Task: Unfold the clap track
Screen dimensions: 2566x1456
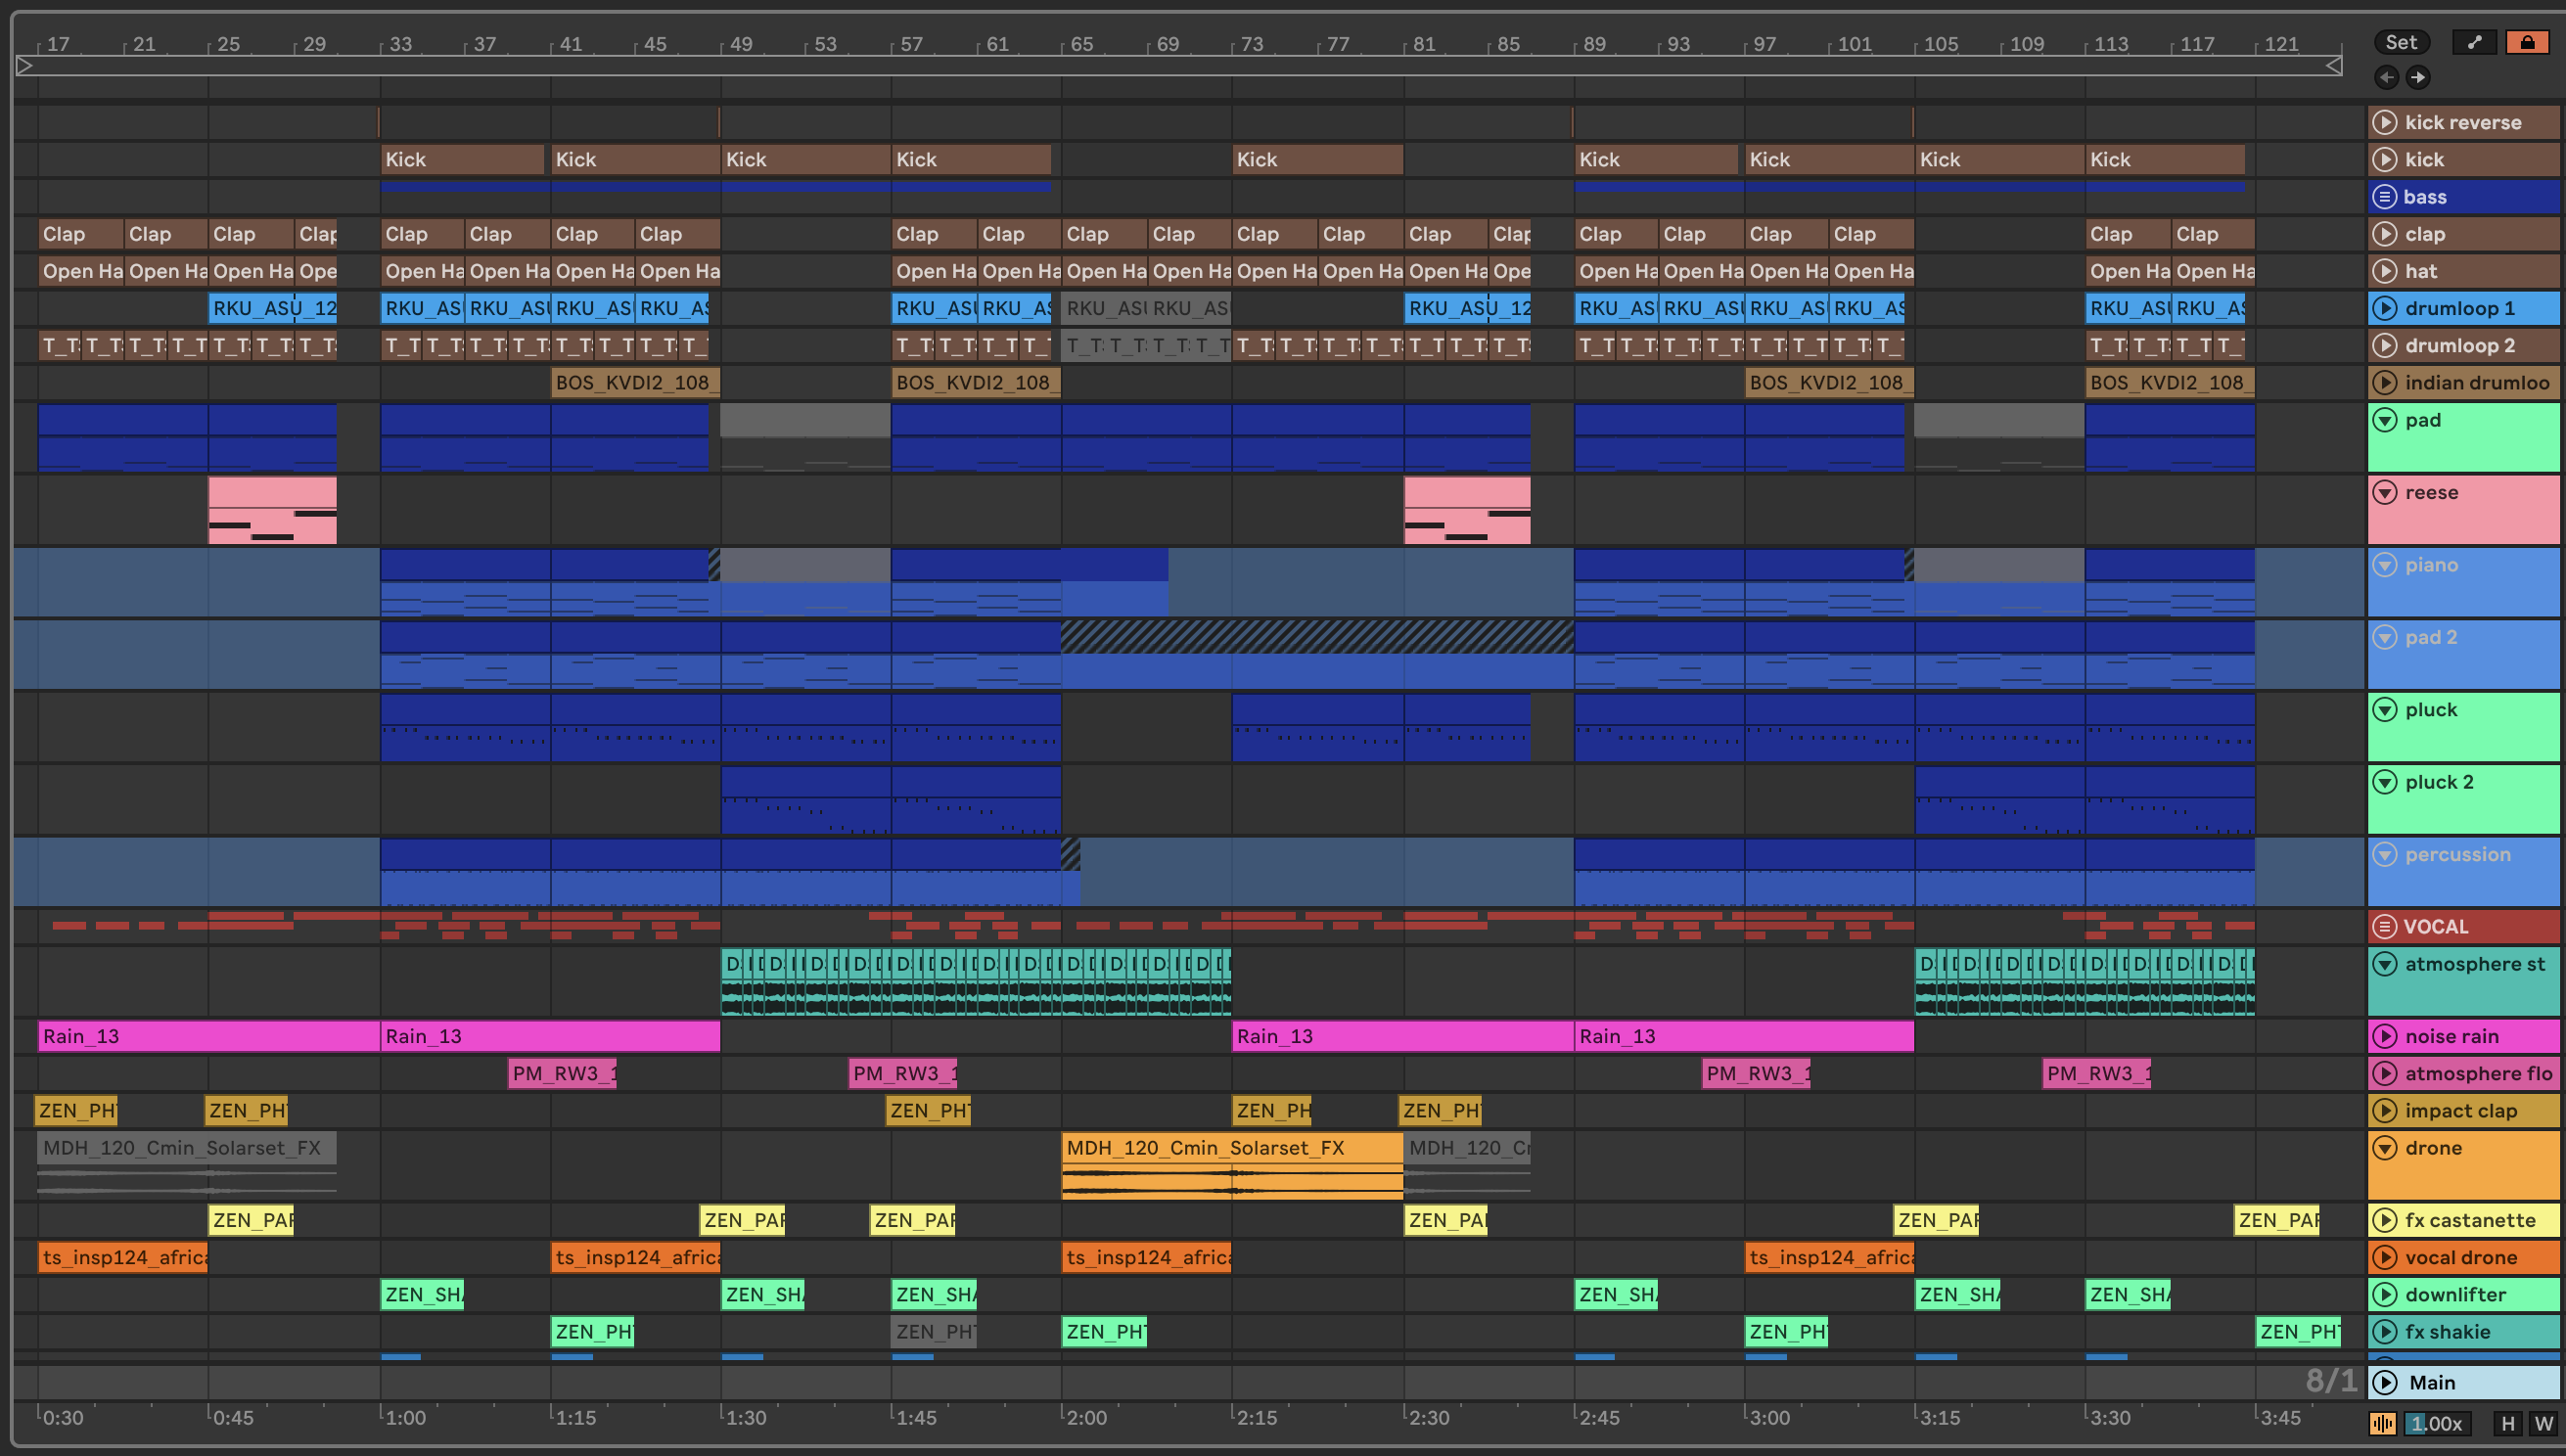Action: point(2385,233)
